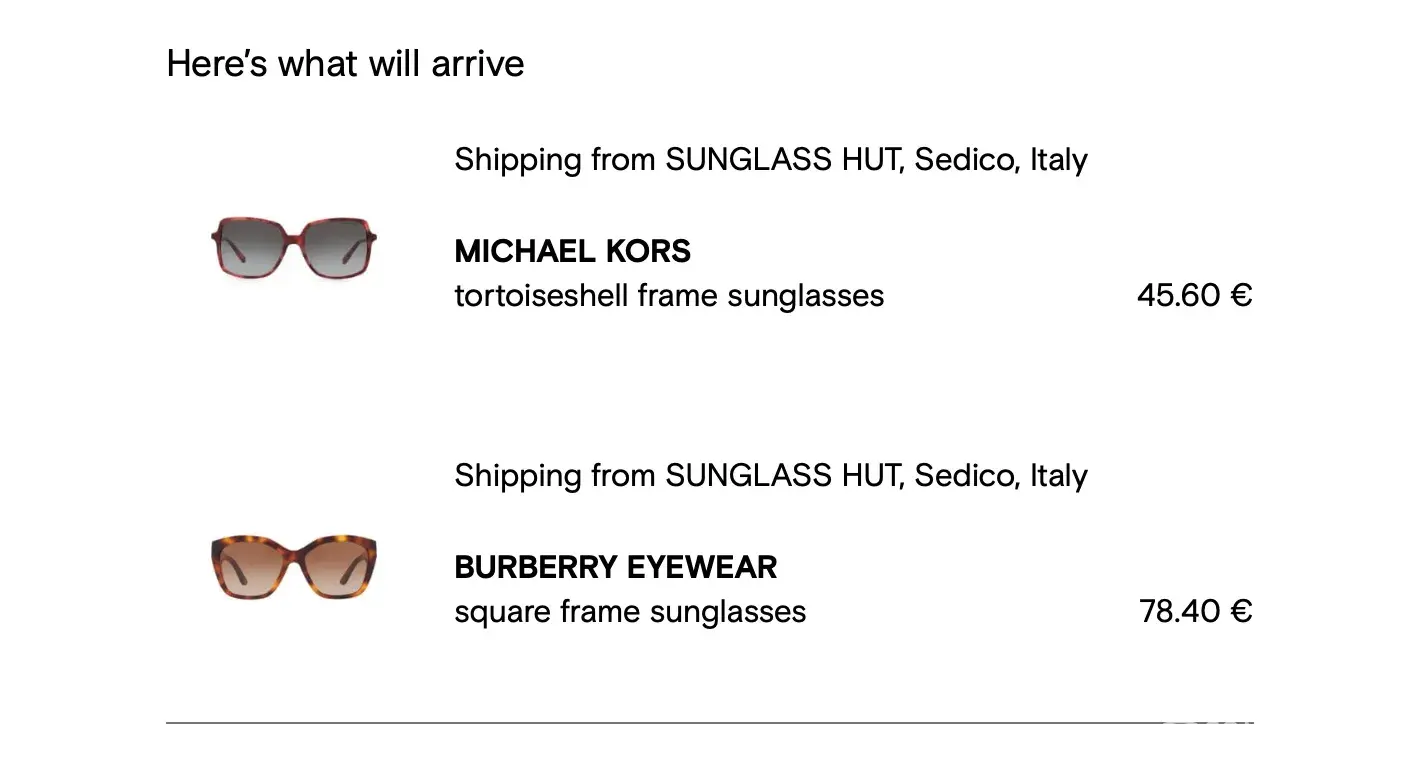
Task: Open the BURBERRY EYEWEAR brand name
Action: (615, 567)
